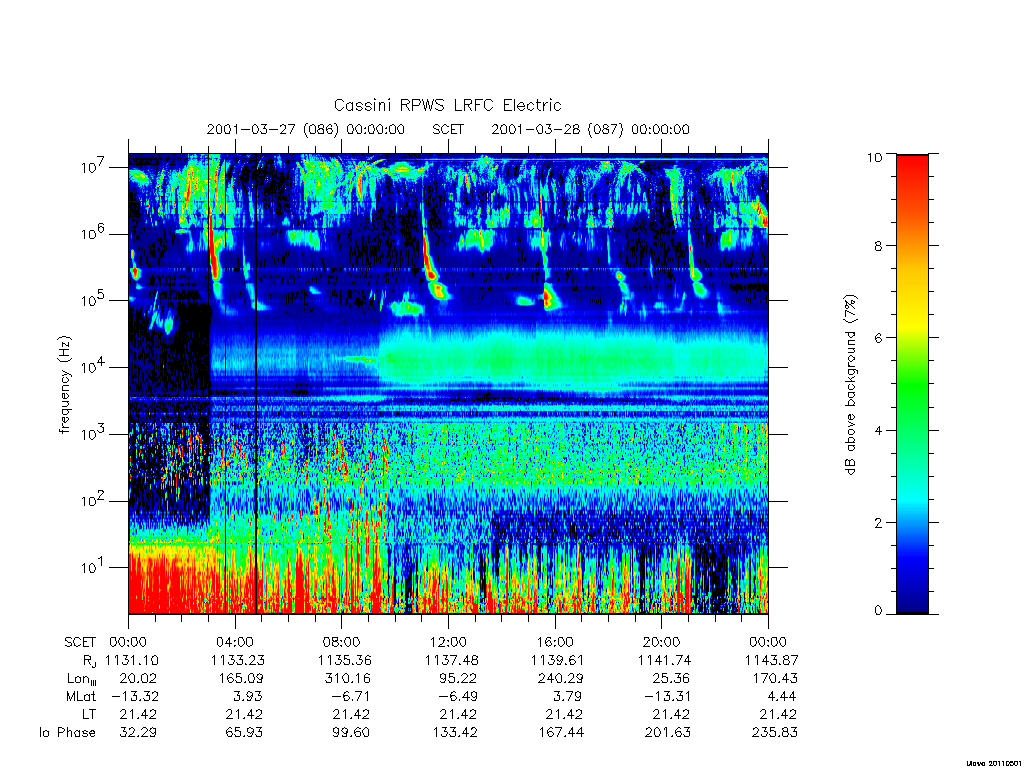Click the 10^4 frequency axis label
This screenshot has height=768, width=1024.
[93, 366]
